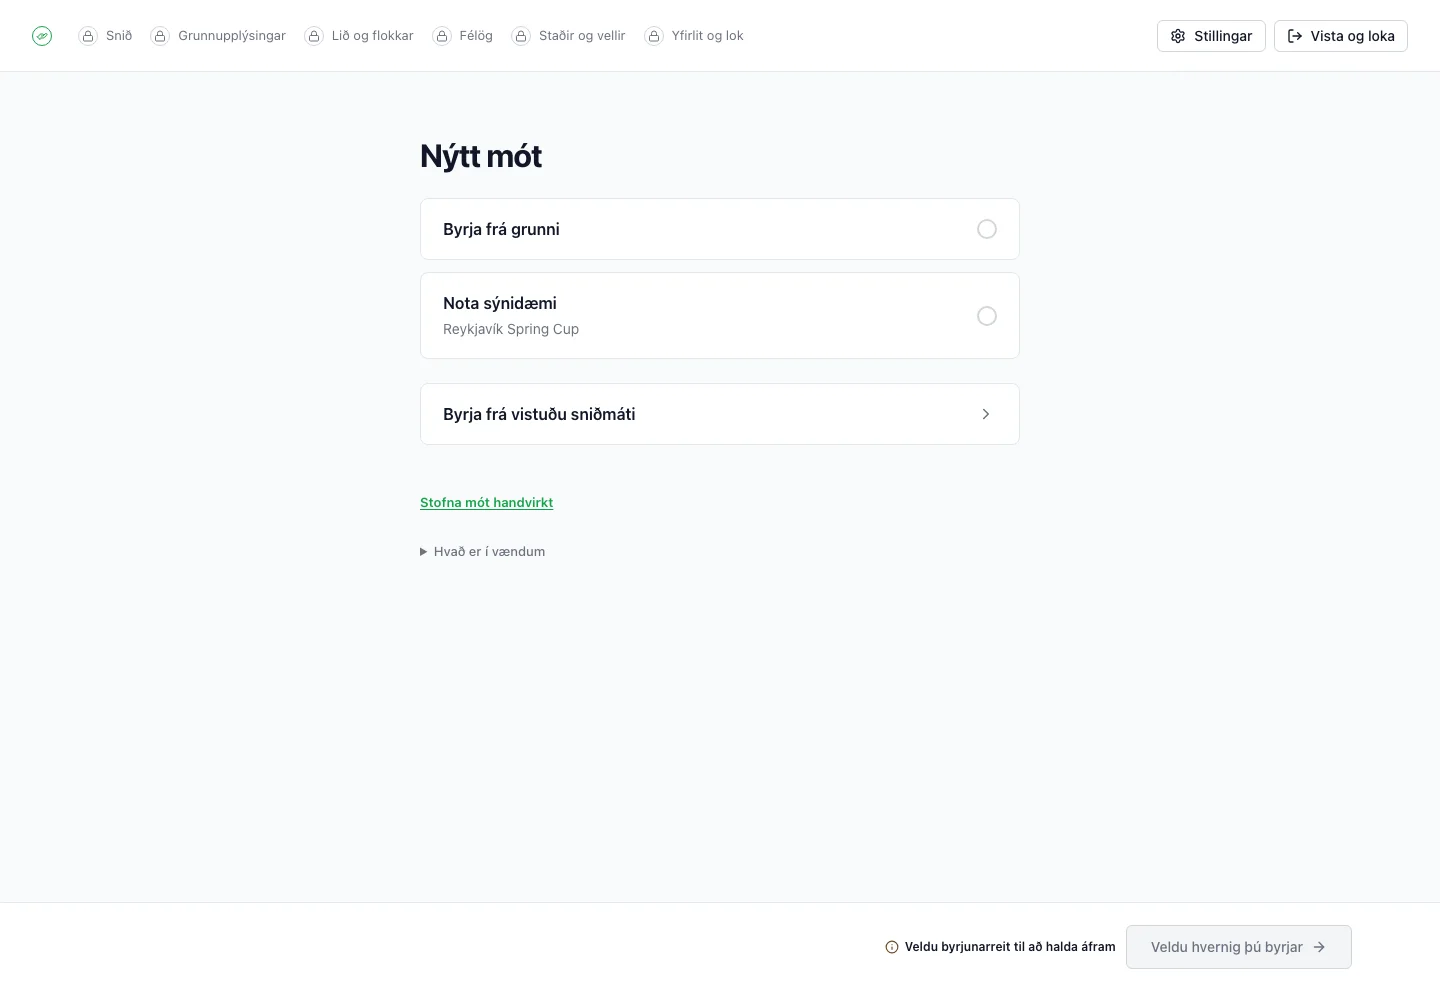Click the arrow icon in the bottom button

point(1319,947)
